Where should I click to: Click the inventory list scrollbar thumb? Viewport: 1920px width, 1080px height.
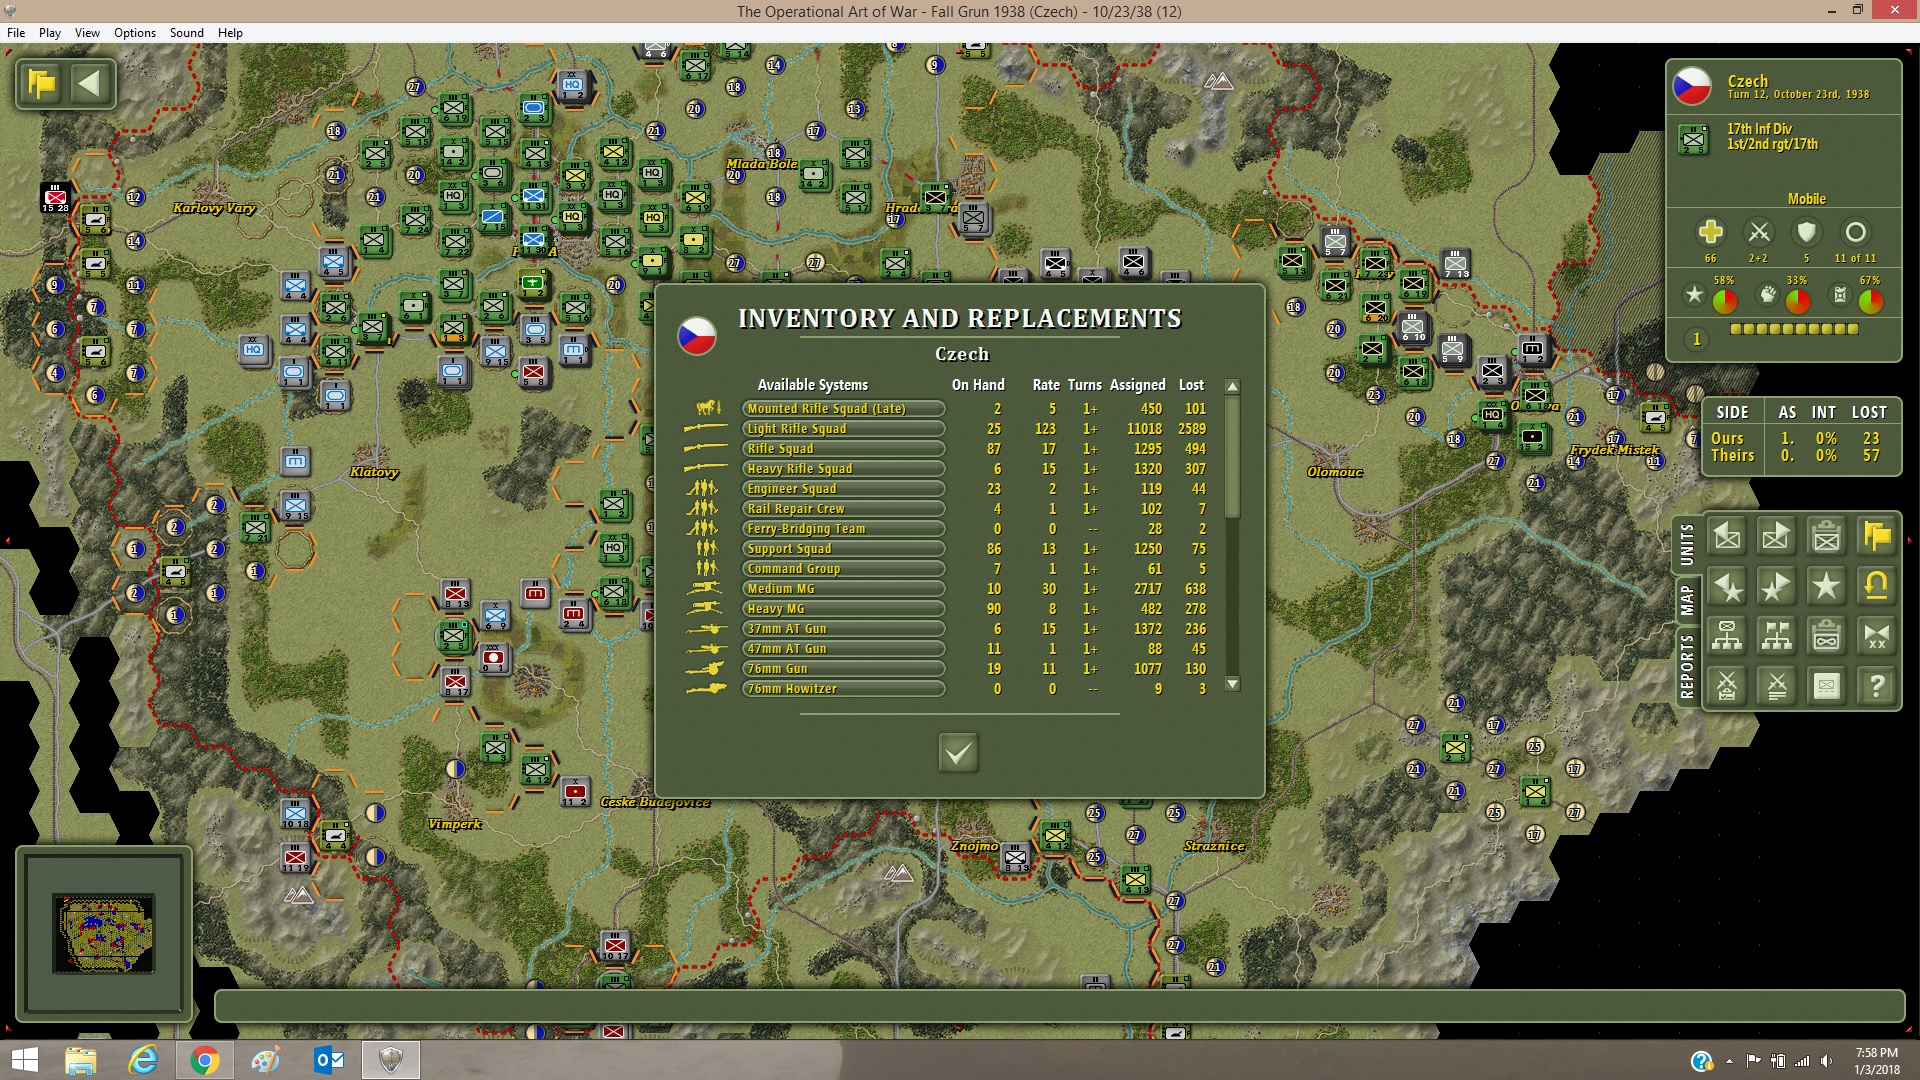[1232, 456]
